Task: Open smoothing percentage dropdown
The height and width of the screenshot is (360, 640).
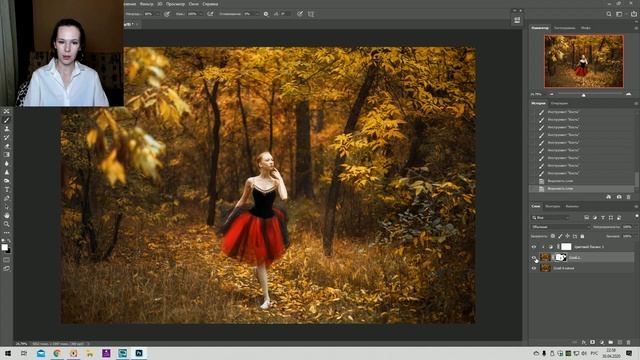Action: (x=257, y=14)
